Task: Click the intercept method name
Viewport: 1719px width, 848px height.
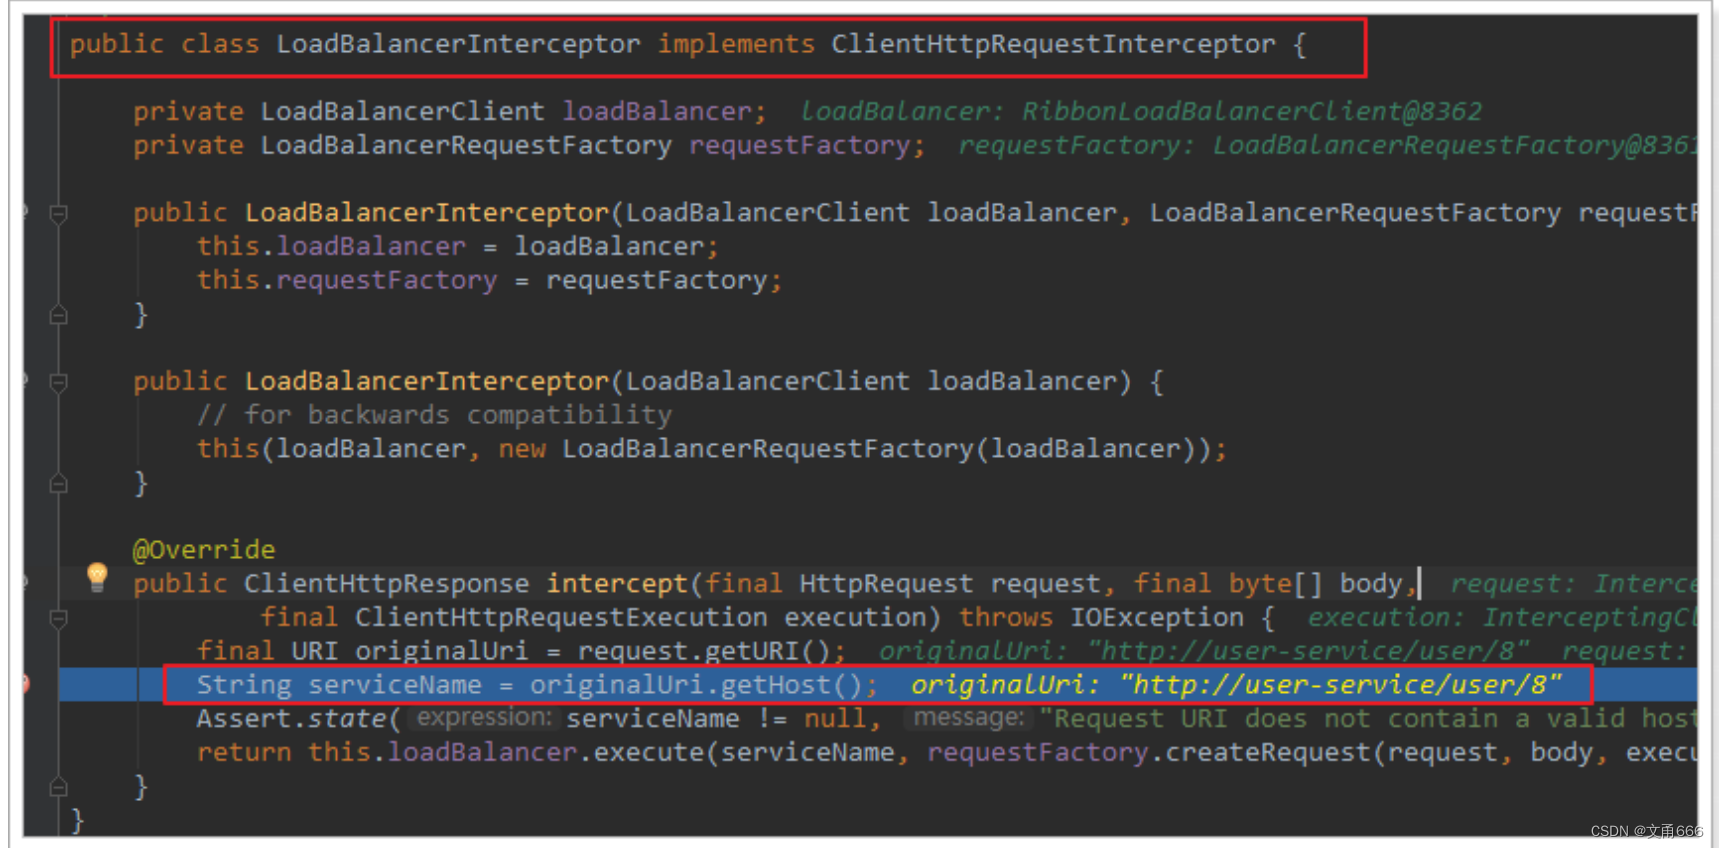Action: 617,583
